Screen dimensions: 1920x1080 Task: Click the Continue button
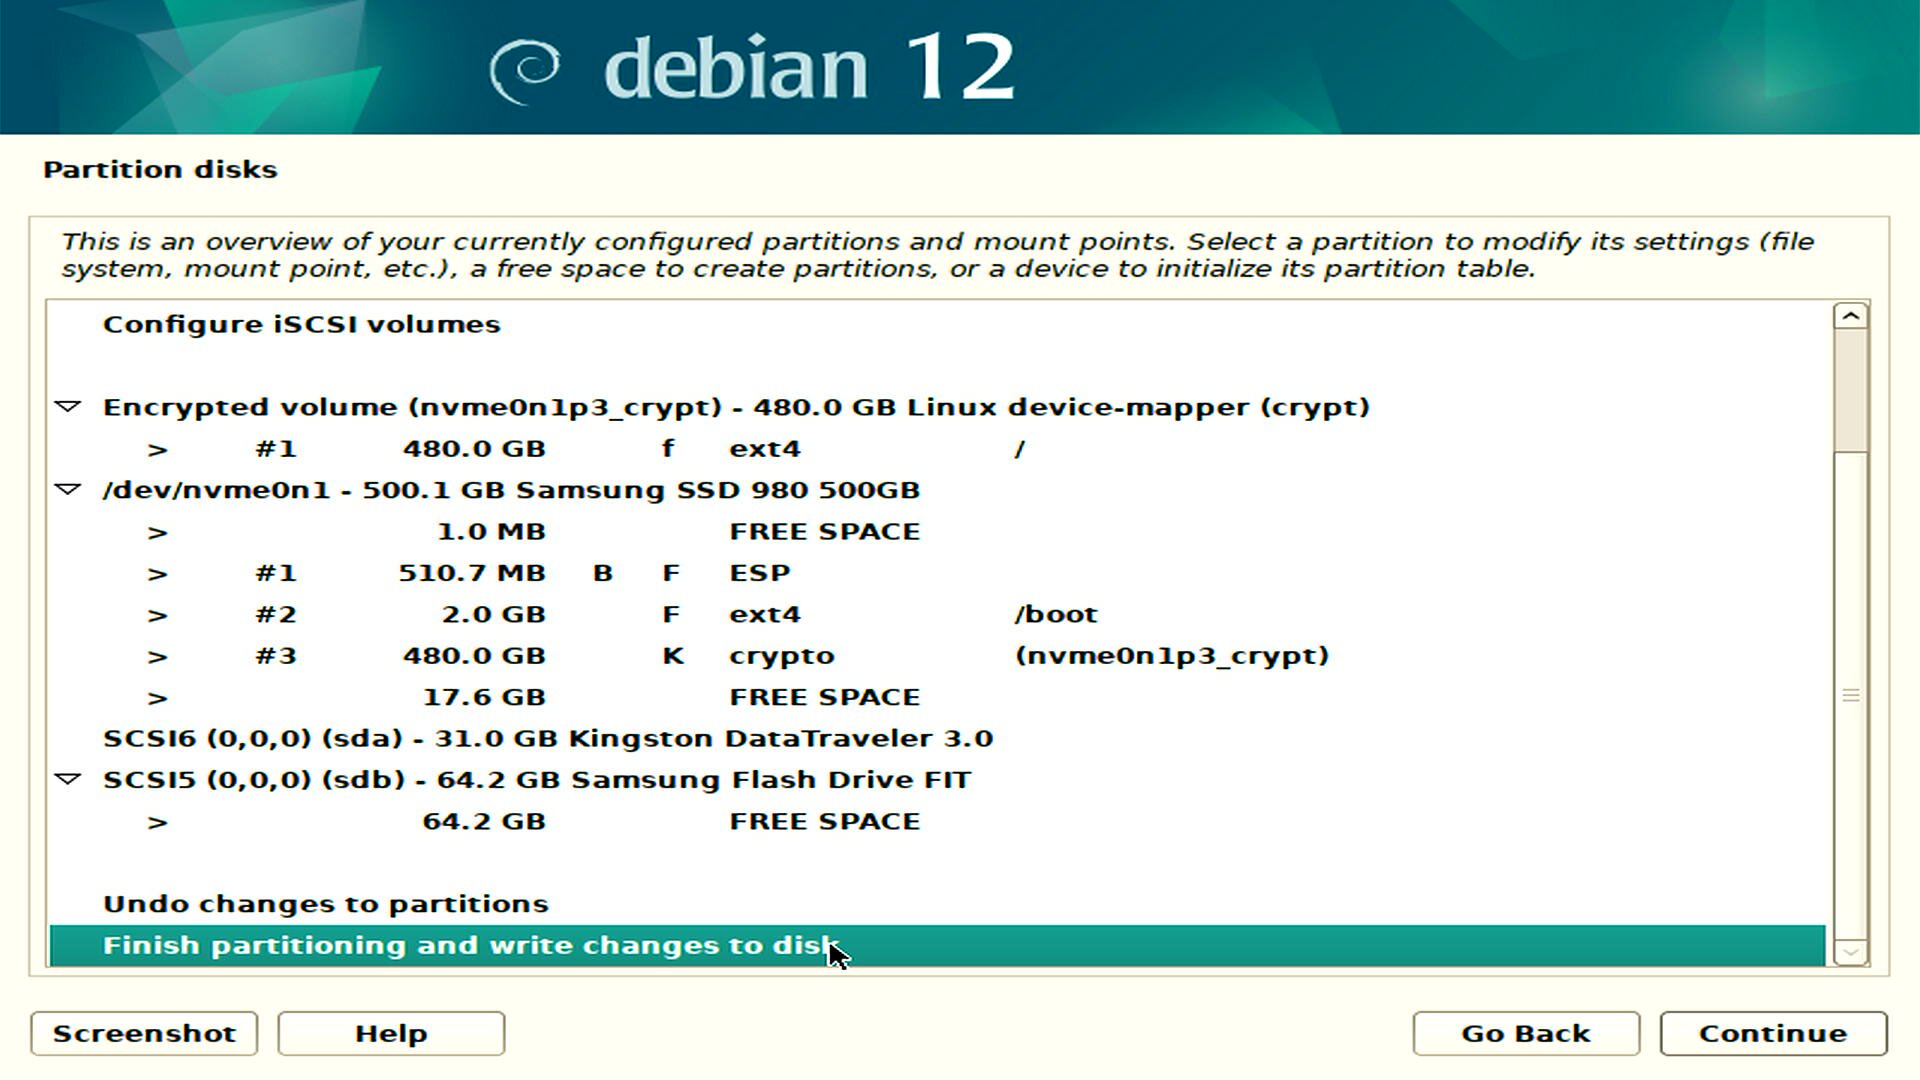point(1773,1033)
